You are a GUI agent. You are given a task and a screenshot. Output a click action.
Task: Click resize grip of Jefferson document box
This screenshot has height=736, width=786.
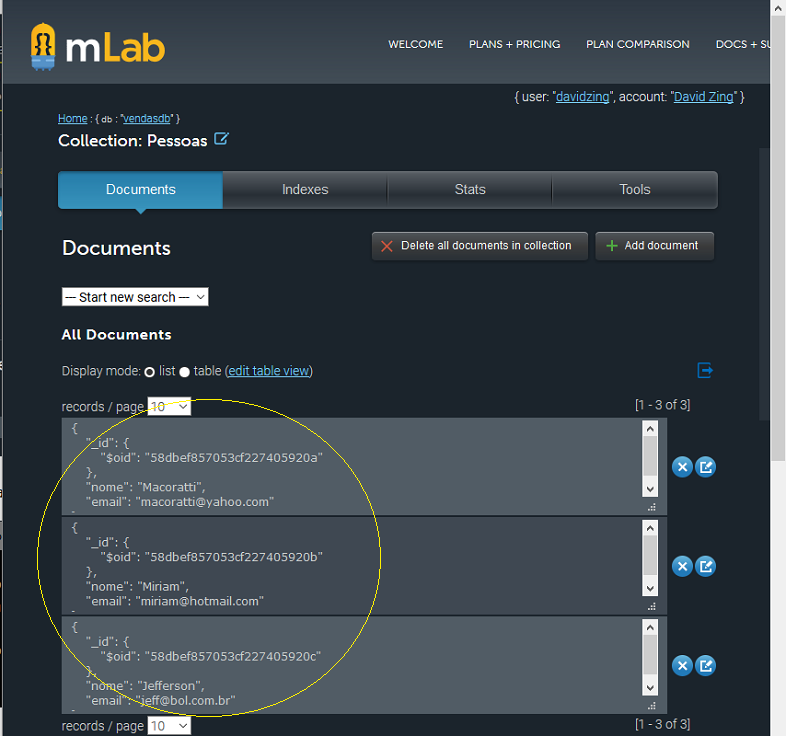(652, 706)
